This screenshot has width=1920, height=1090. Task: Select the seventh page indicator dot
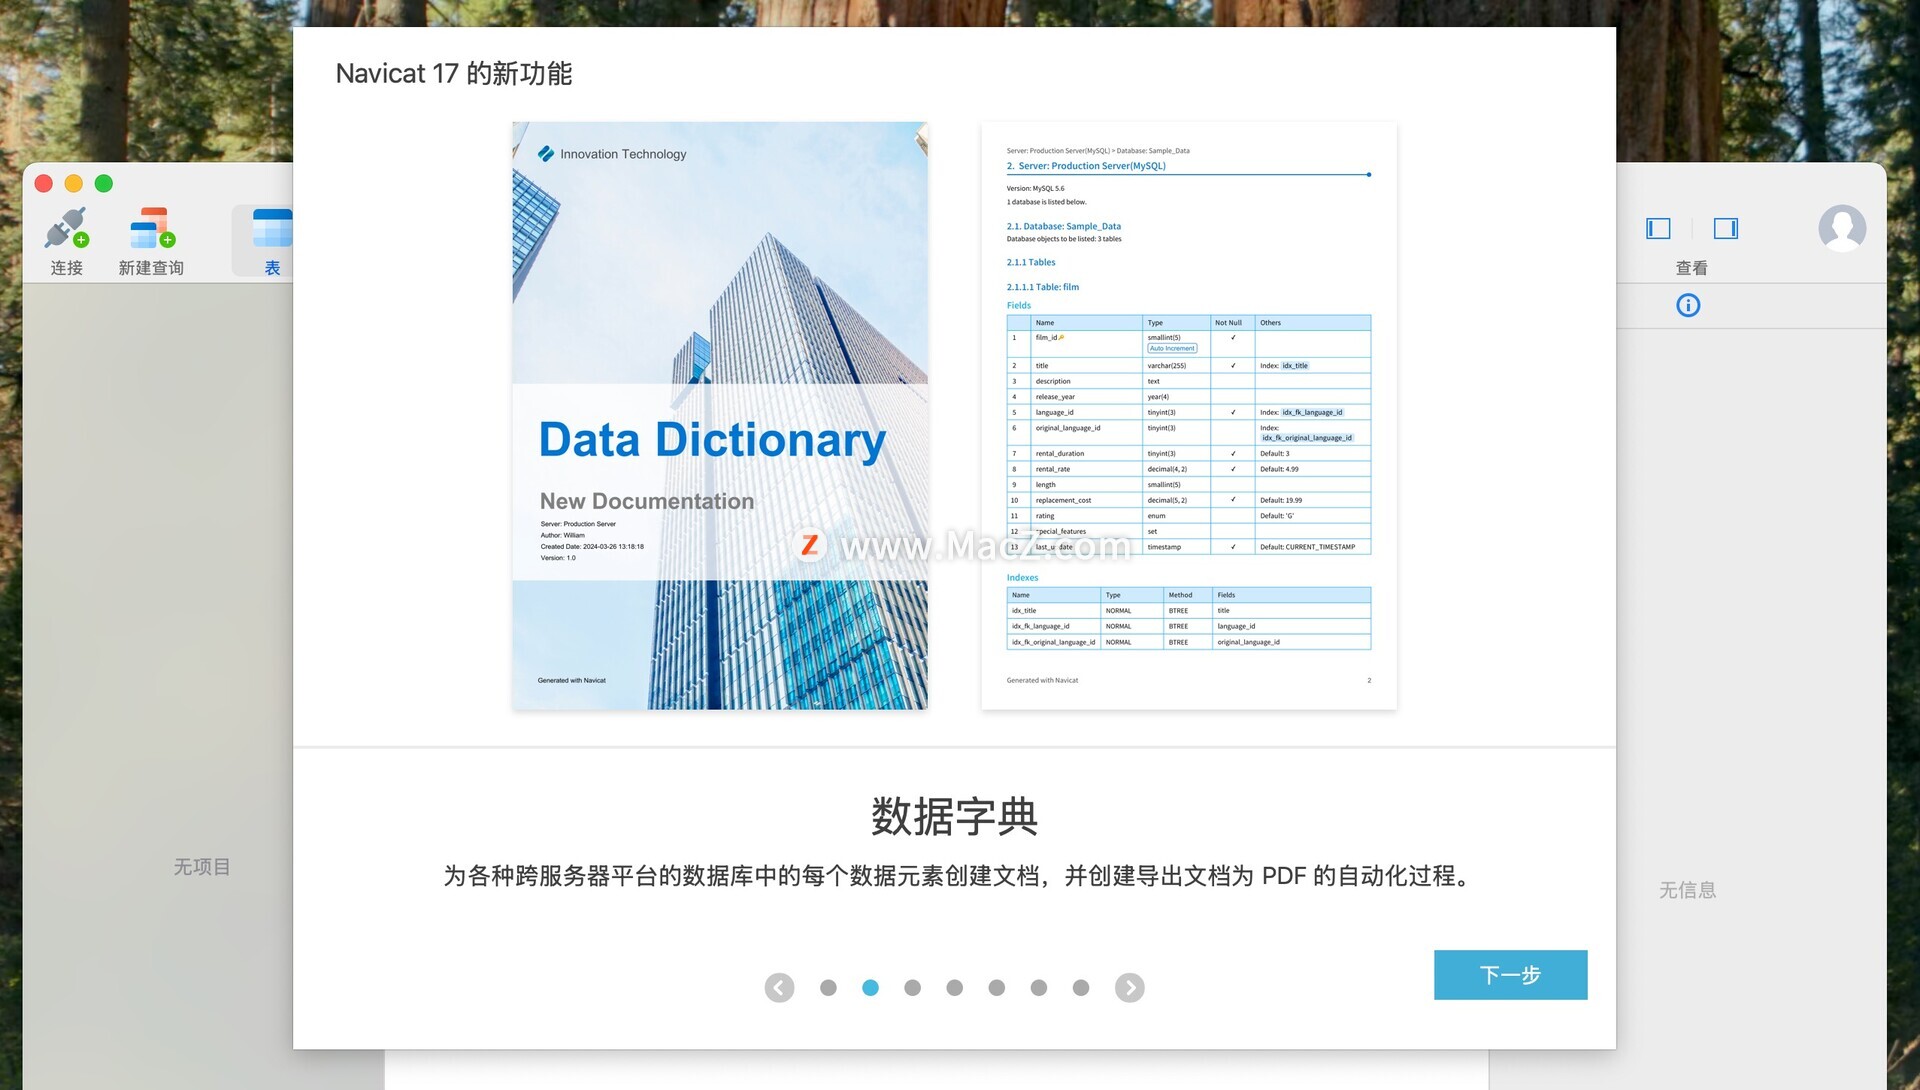click(1081, 987)
